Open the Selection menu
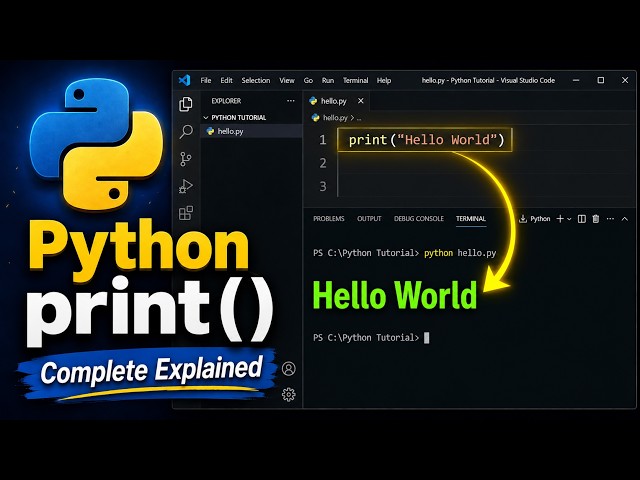640x480 pixels. point(256,80)
